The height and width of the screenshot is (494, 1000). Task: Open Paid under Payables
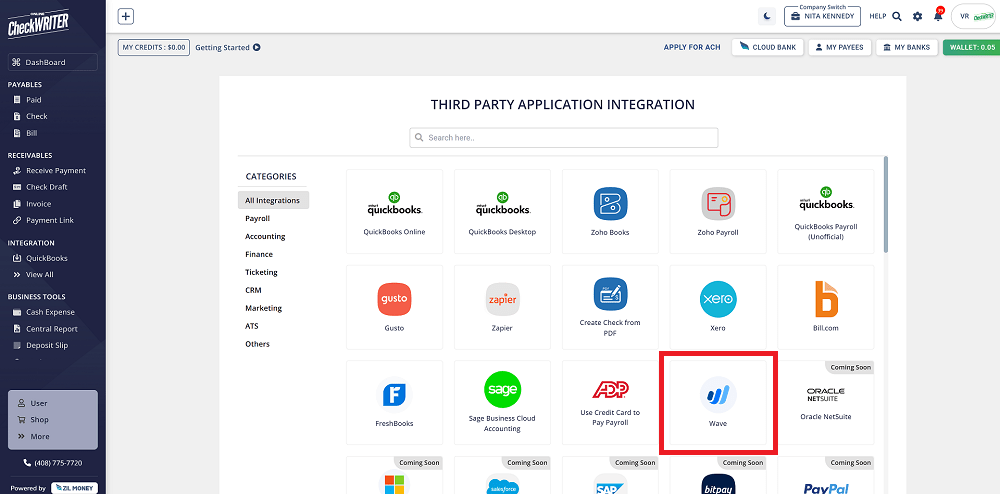[27, 99]
